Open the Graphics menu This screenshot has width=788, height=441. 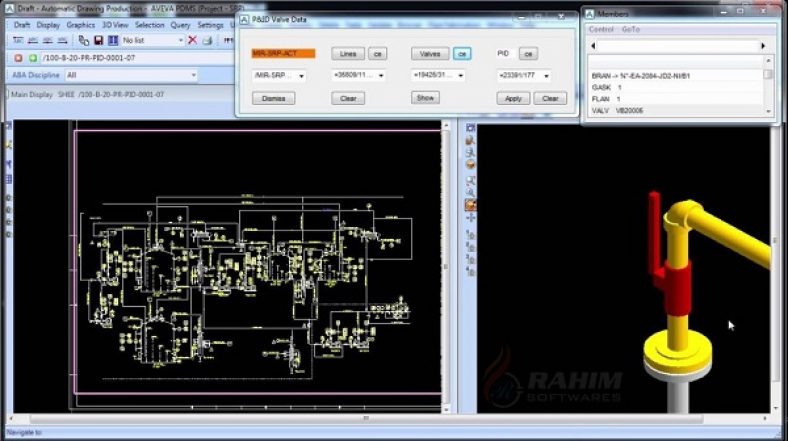click(80, 24)
